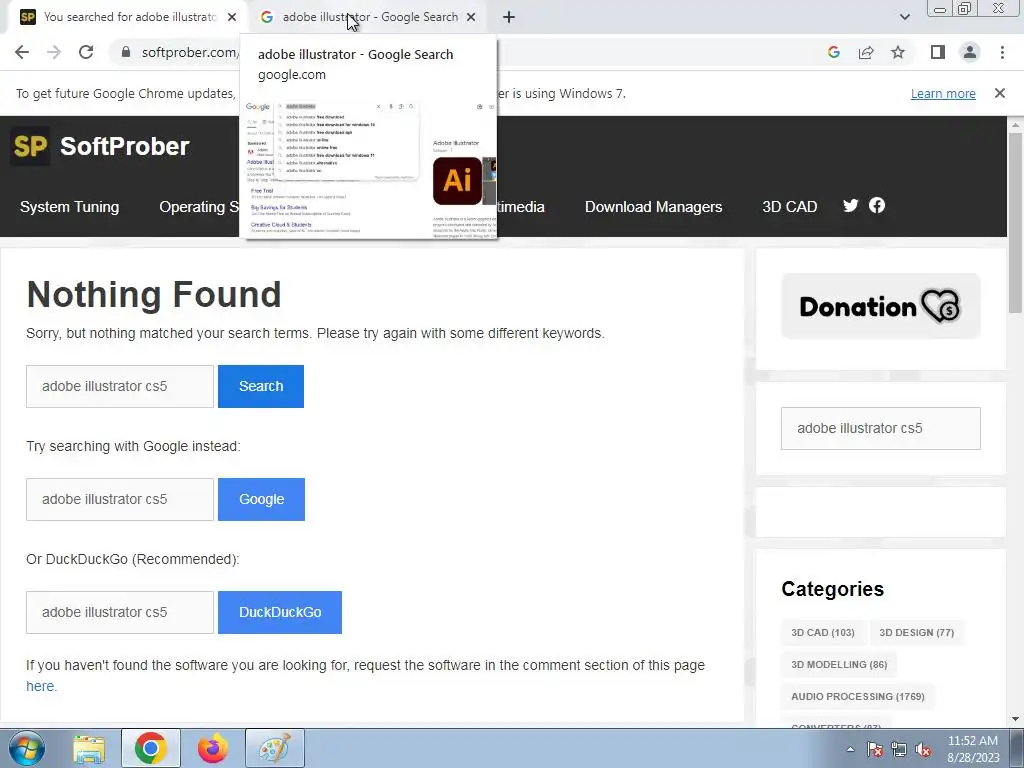The image size is (1024, 768).
Task: Click the SP SoftProber logo icon
Action: tap(30, 146)
